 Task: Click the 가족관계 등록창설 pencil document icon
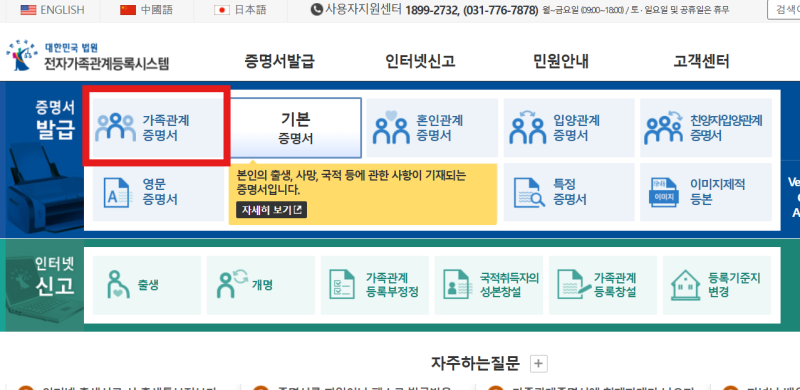(573, 285)
